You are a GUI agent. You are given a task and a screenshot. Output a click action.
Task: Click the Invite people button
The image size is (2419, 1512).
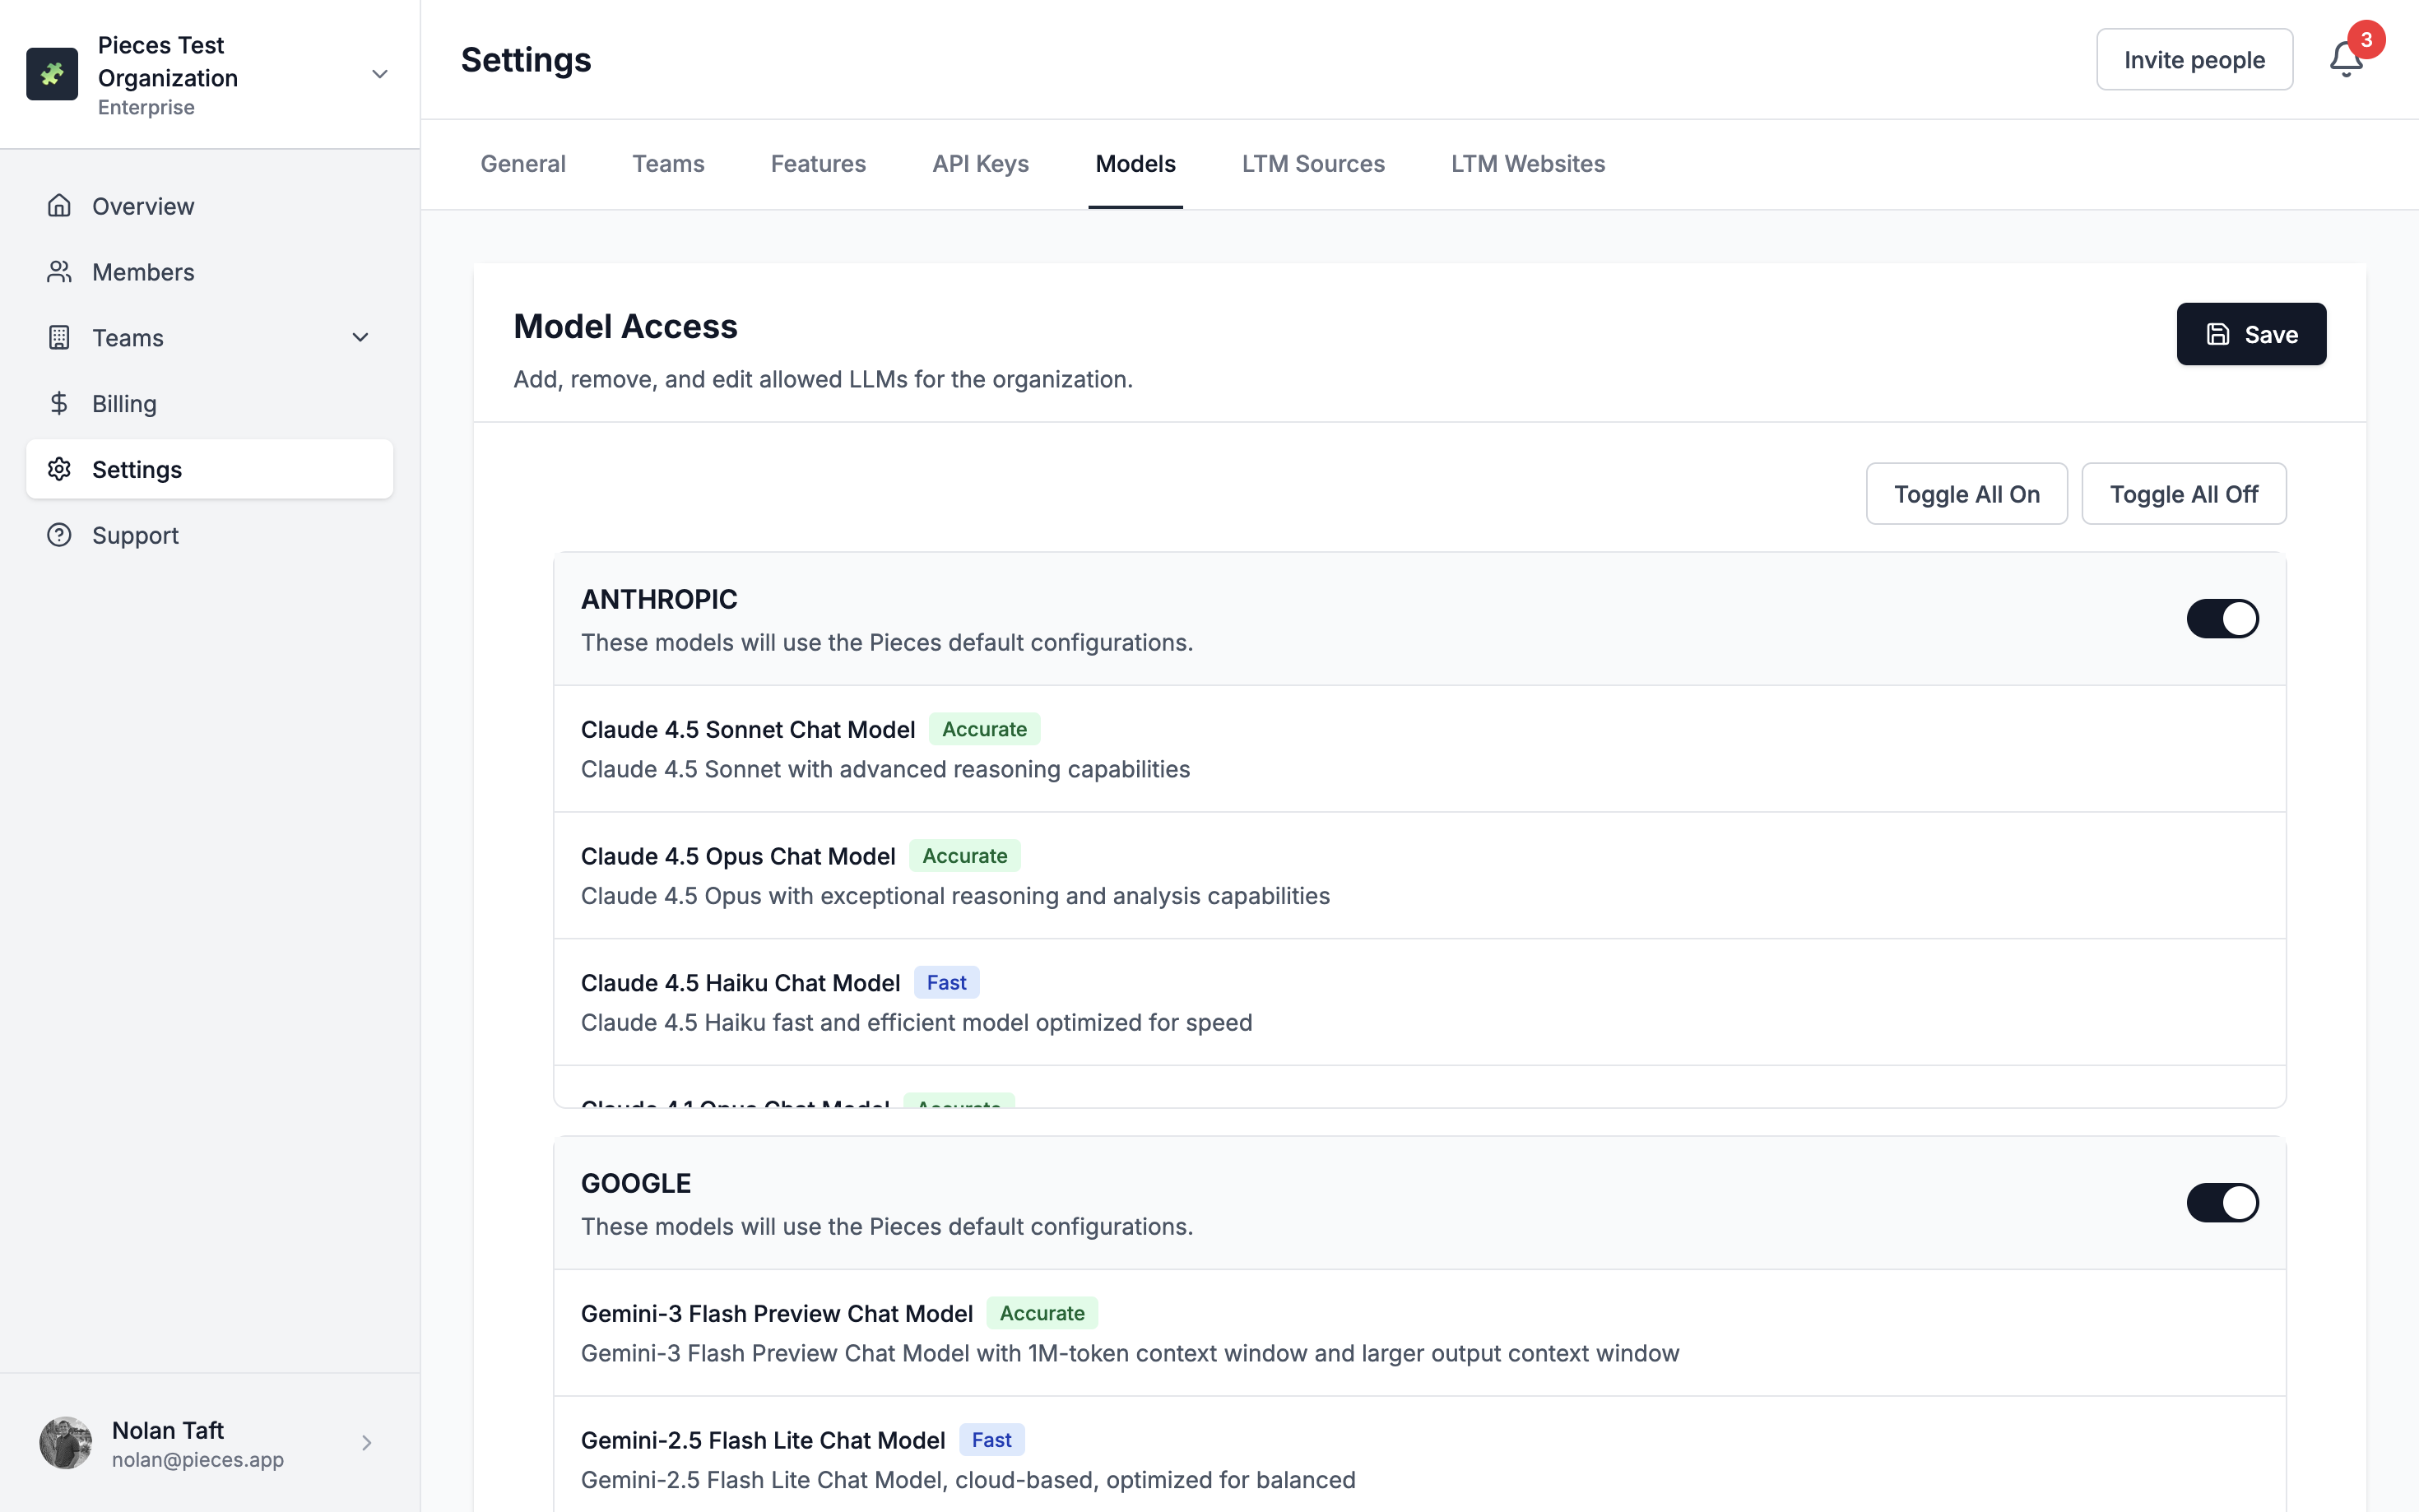[2193, 60]
